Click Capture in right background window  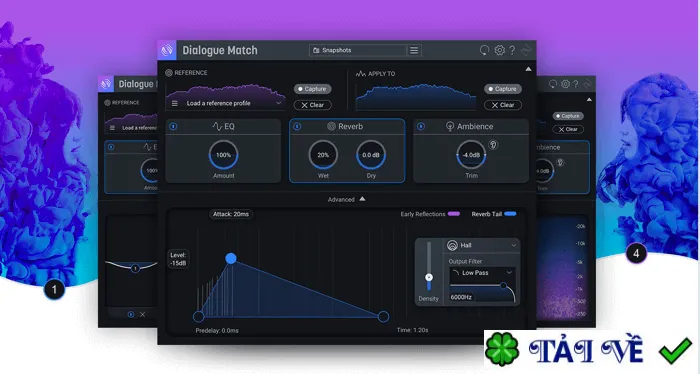pyautogui.click(x=568, y=116)
